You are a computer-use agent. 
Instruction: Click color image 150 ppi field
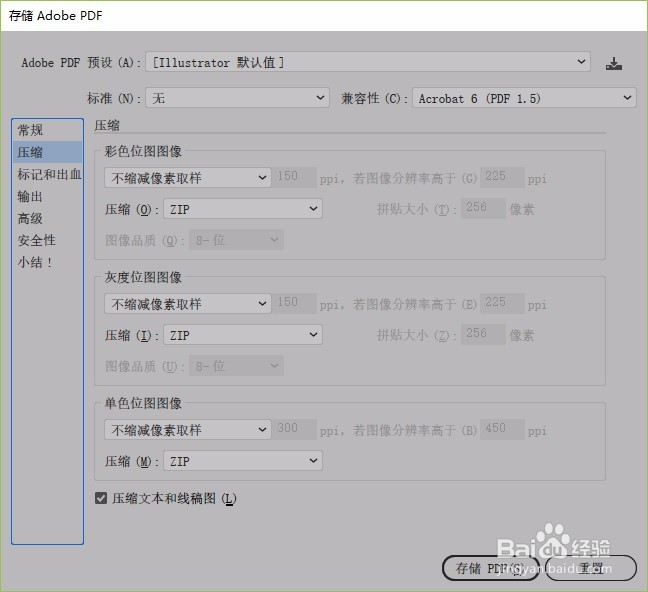coord(294,177)
